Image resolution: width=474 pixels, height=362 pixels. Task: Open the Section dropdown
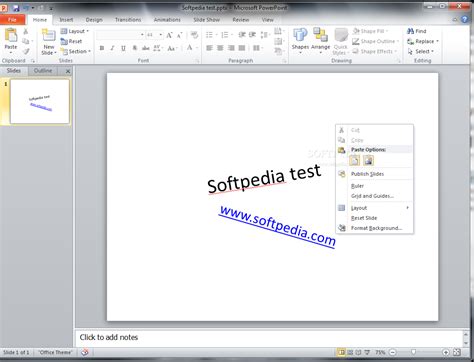coord(76,51)
